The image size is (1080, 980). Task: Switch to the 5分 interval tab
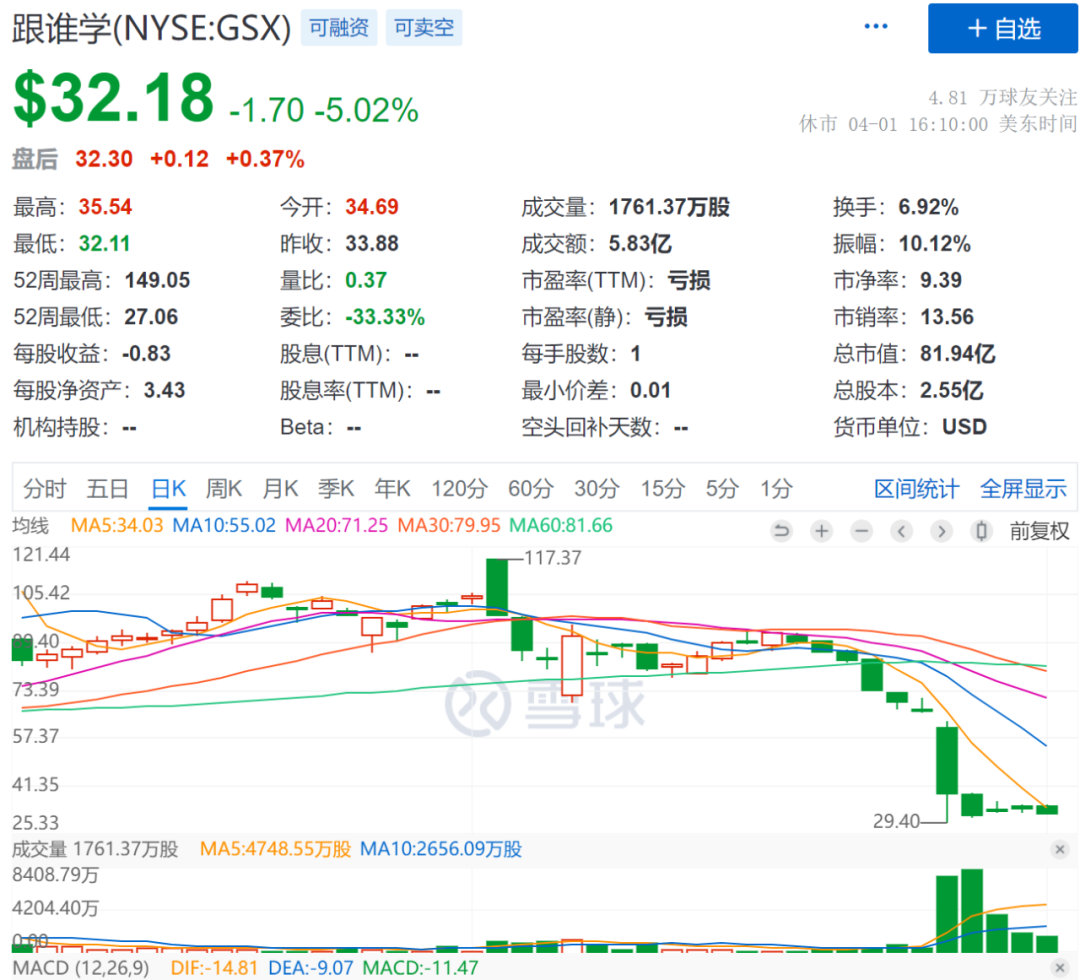click(722, 488)
